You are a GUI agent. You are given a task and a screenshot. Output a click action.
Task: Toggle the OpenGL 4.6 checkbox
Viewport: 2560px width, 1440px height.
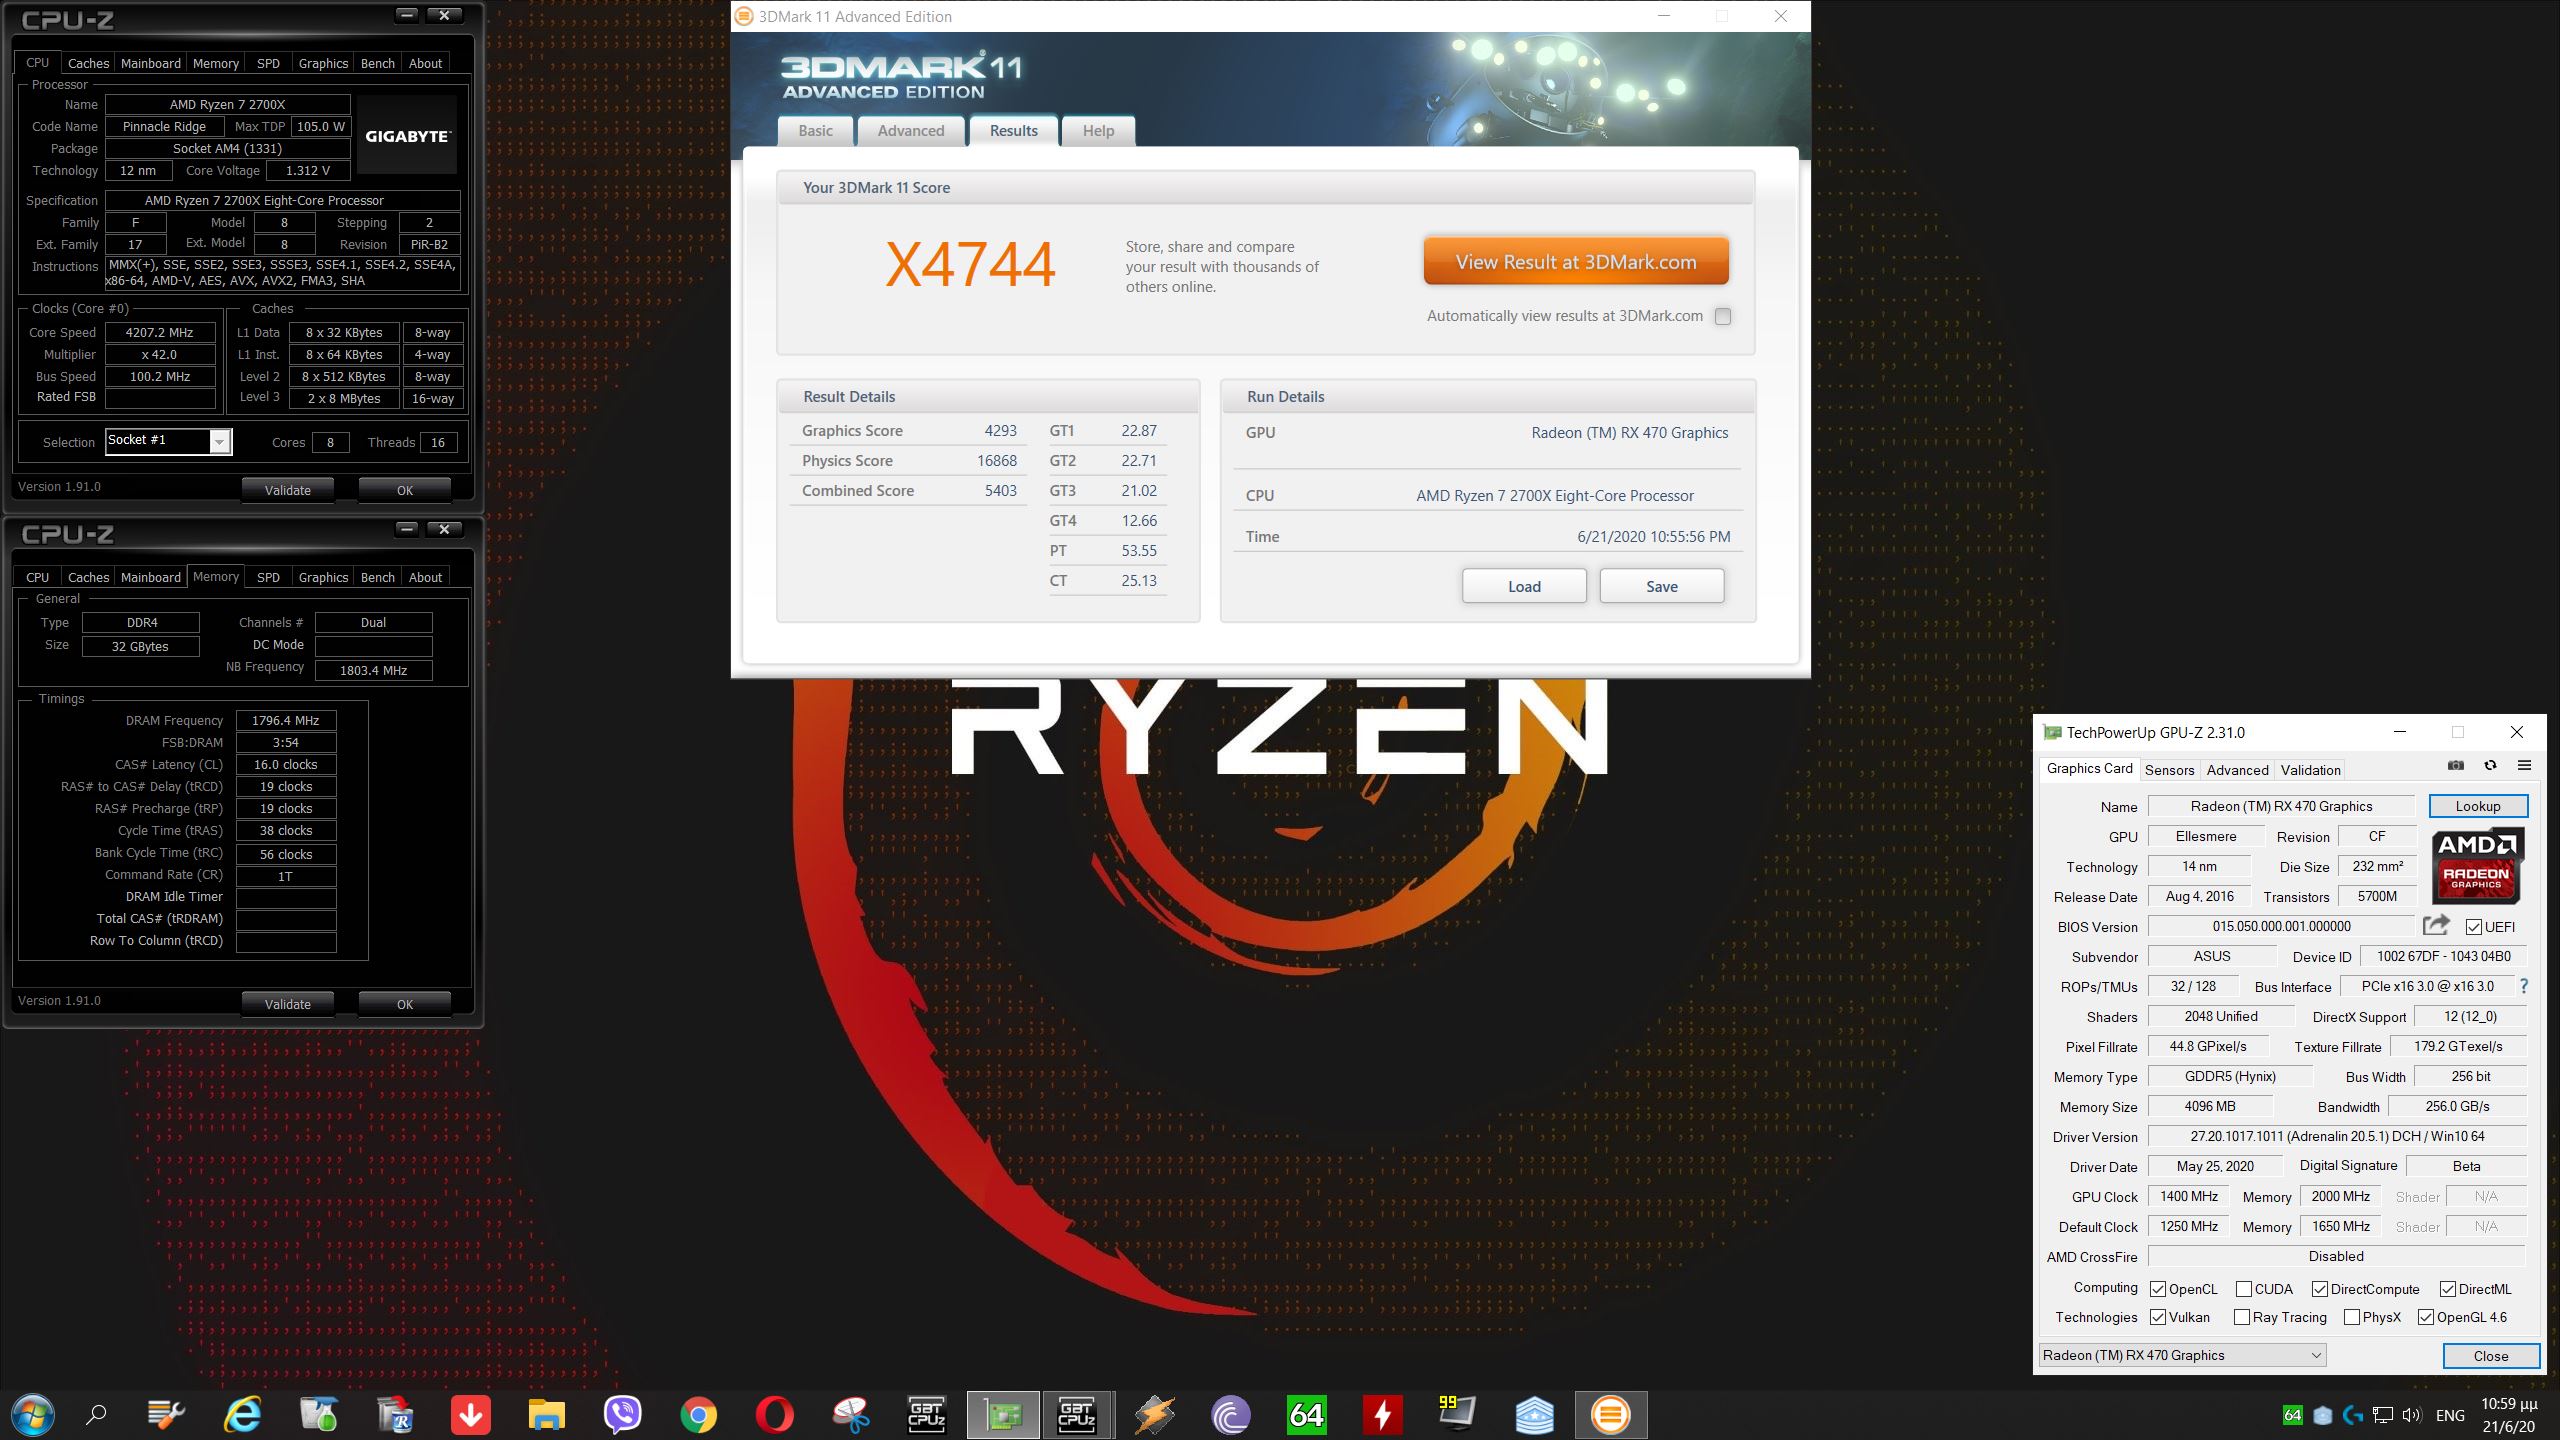[x=2426, y=1317]
